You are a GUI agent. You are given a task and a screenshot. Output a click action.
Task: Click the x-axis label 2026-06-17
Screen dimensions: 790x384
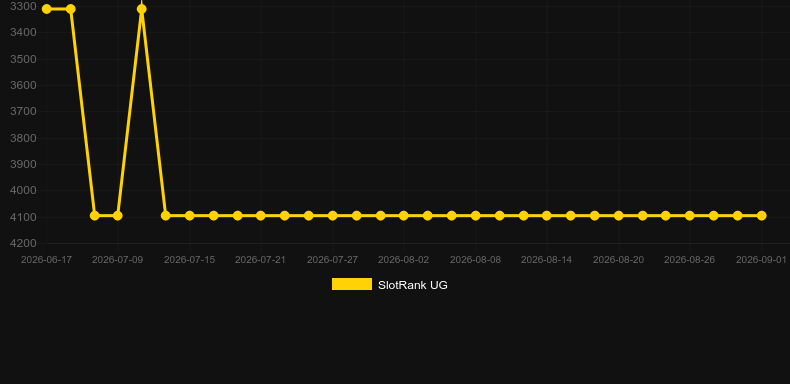point(46,260)
